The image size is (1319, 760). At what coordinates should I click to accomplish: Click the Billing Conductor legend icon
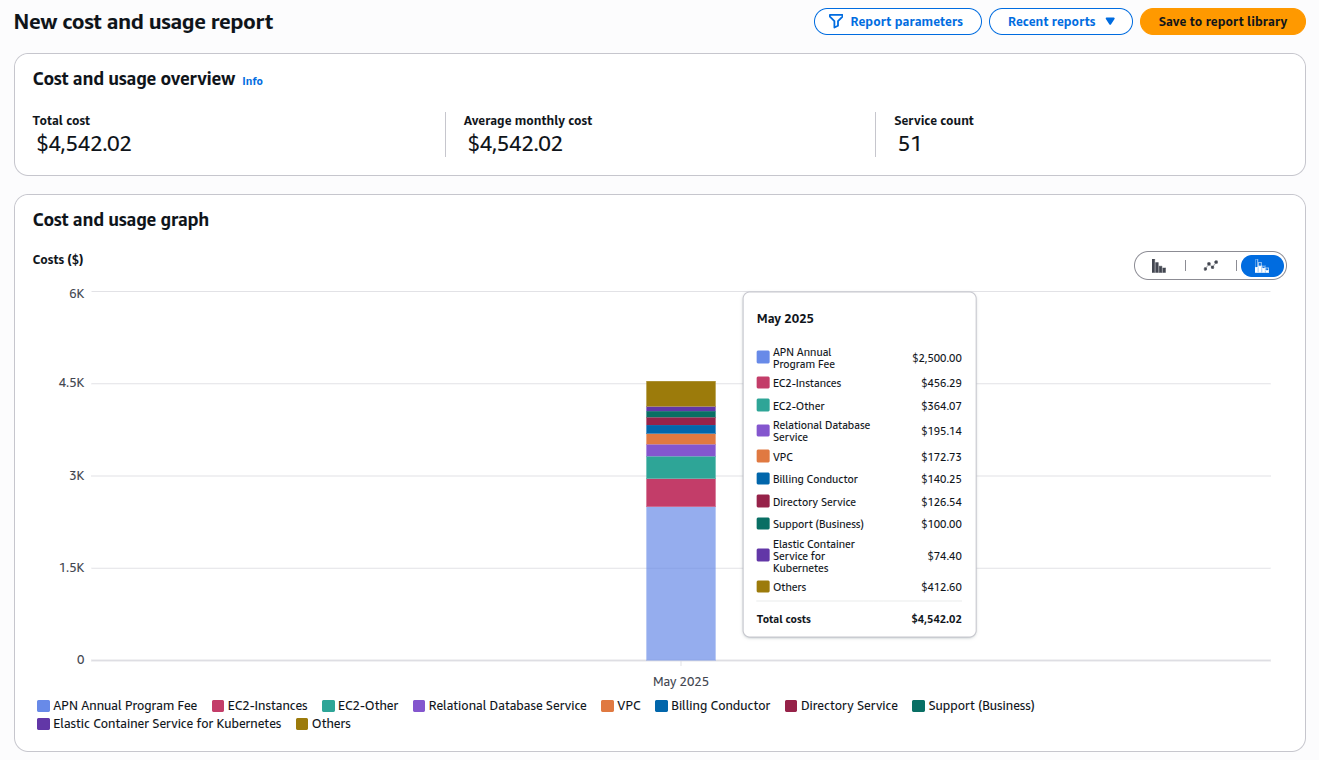click(661, 706)
